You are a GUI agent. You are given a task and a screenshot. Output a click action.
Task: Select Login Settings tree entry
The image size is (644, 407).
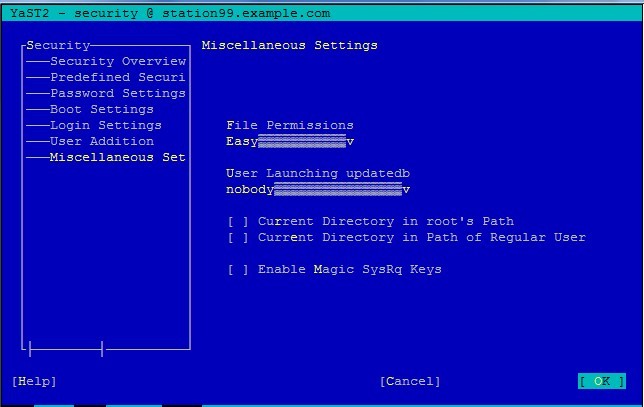pyautogui.click(x=106, y=125)
